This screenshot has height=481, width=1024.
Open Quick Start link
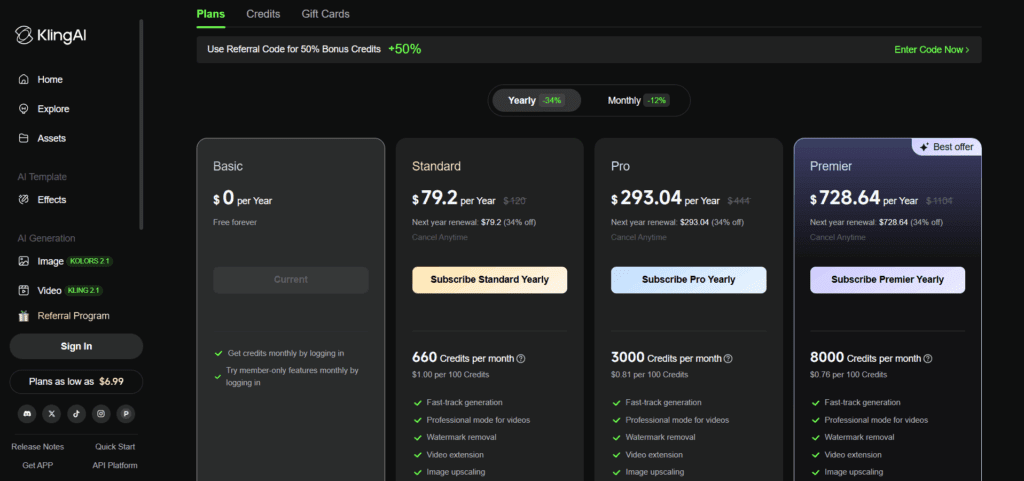click(x=115, y=447)
